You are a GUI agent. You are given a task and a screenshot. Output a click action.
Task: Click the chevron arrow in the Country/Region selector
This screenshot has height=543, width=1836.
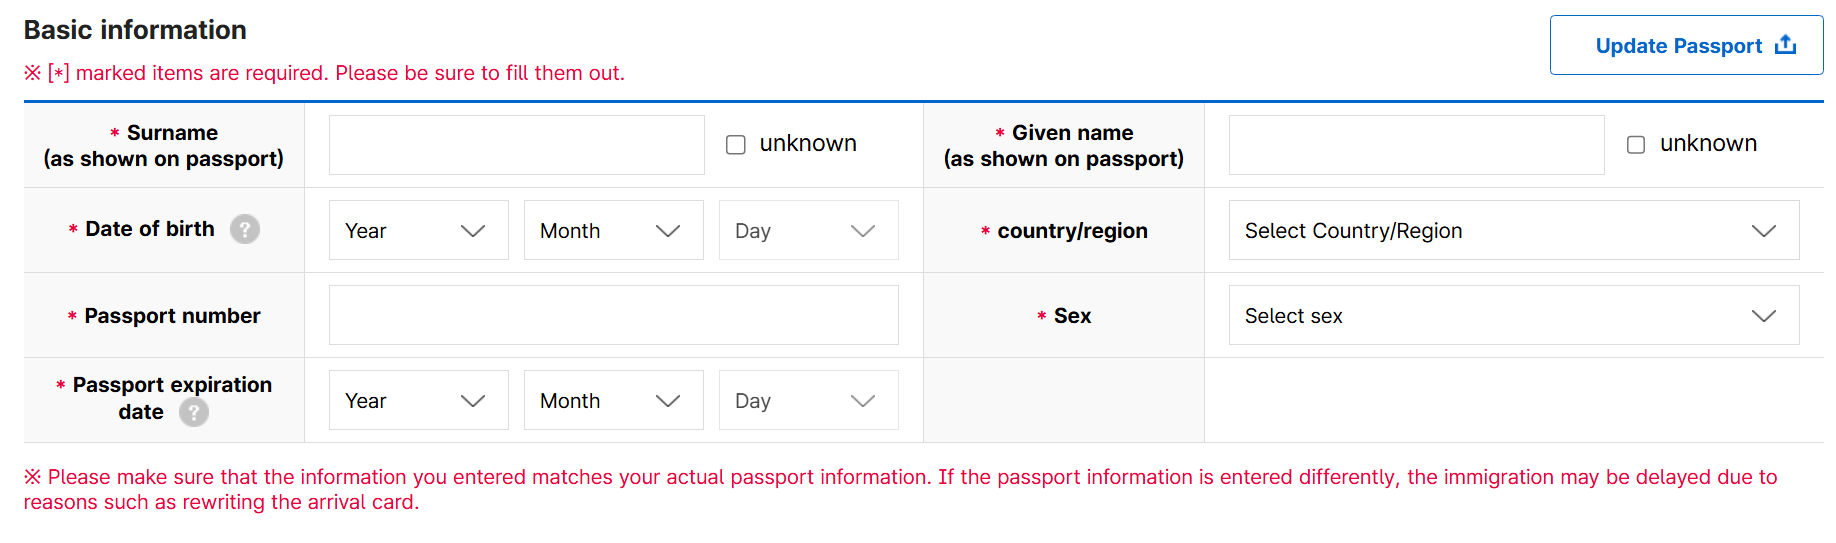1764,231
